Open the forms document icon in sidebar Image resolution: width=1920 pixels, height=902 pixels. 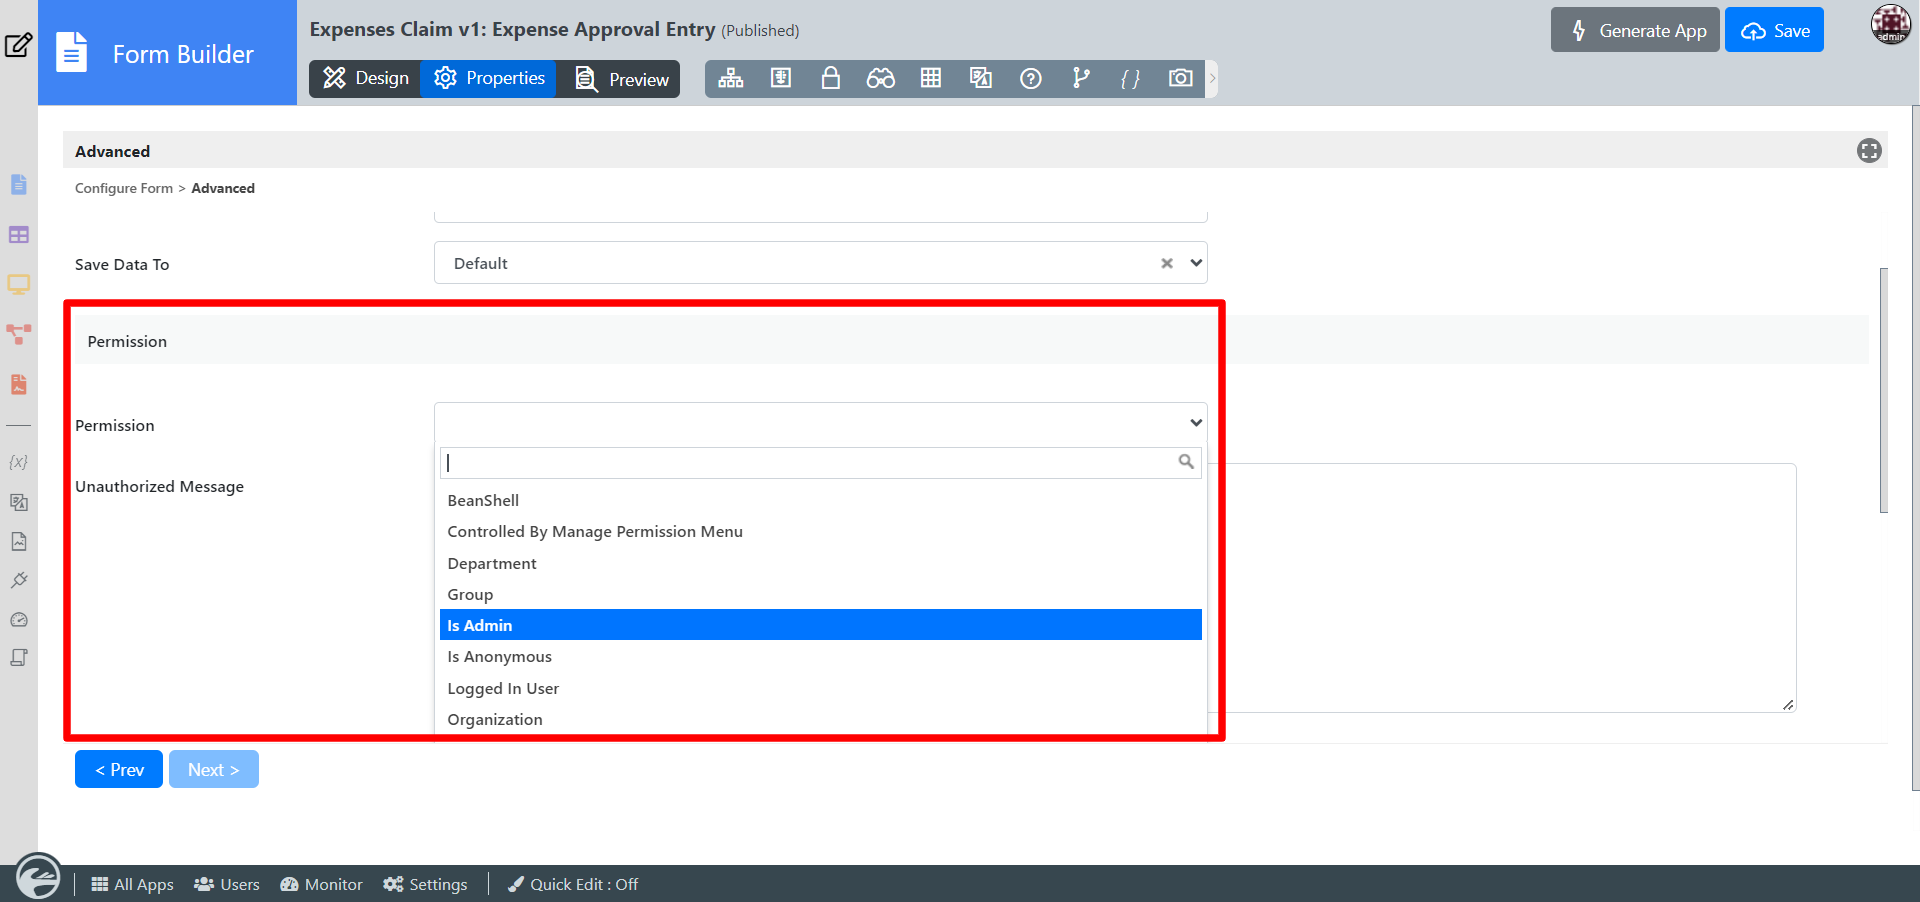(x=19, y=185)
